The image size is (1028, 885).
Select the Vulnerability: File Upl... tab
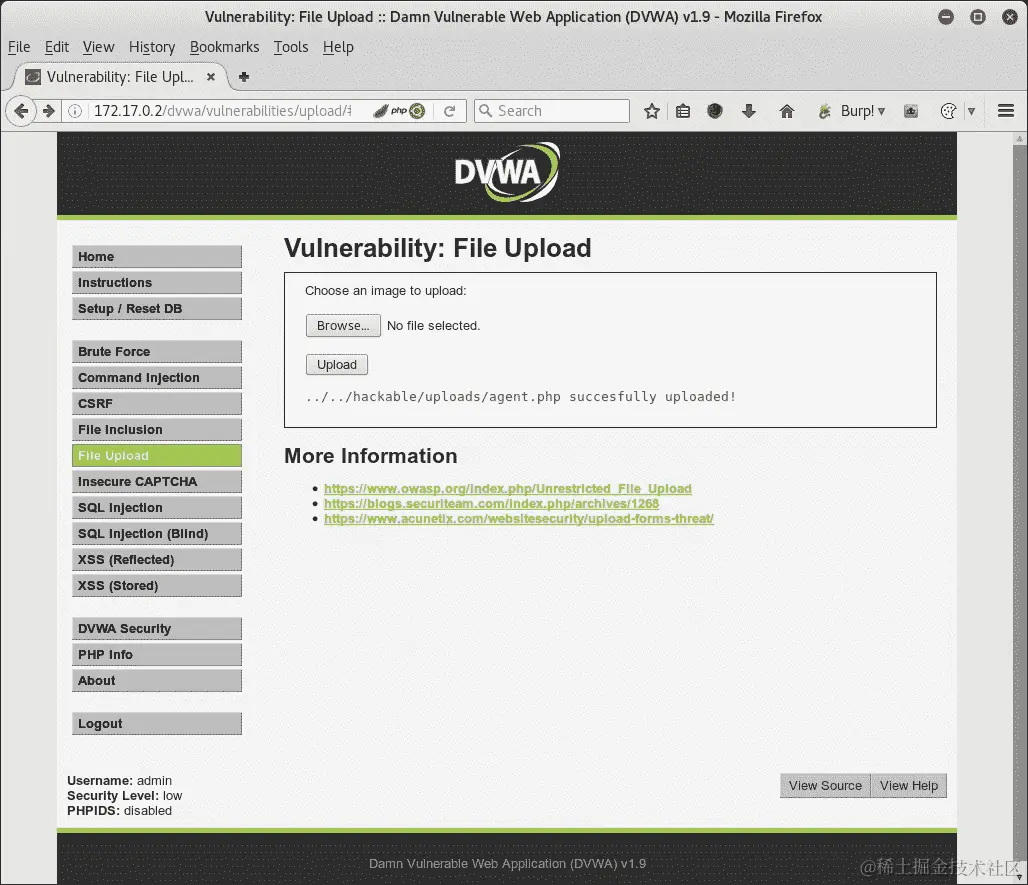click(120, 77)
